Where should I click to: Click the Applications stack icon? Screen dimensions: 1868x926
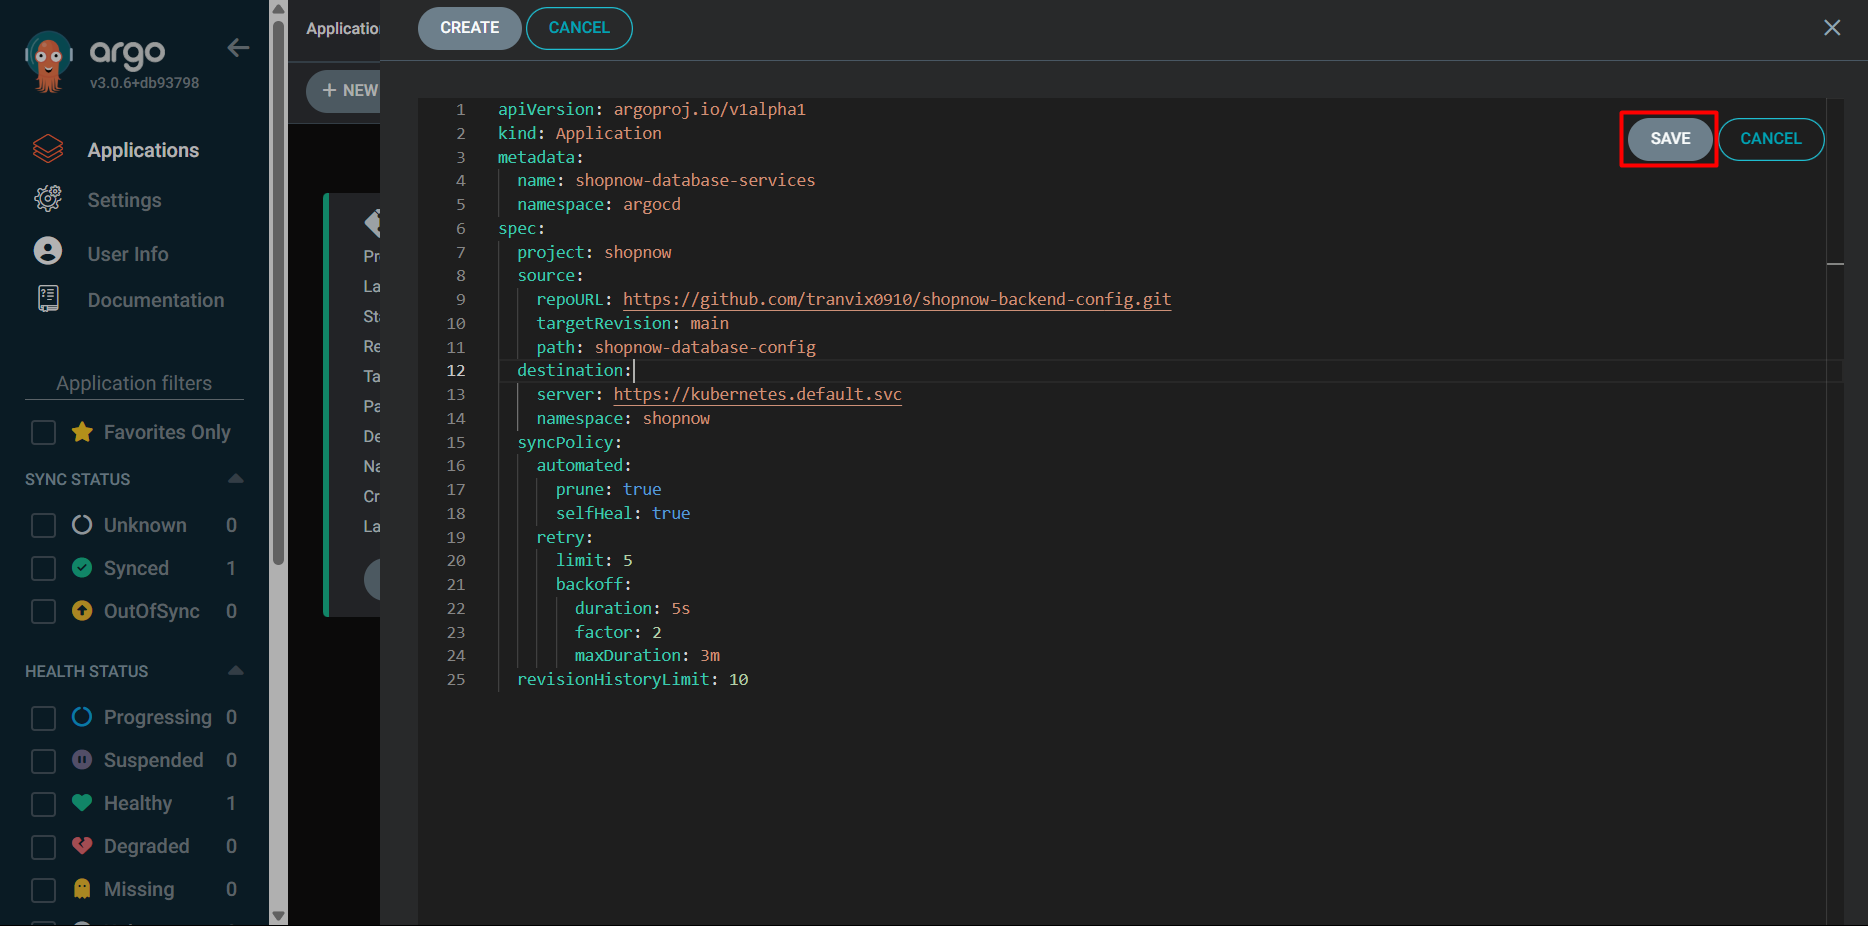point(48,150)
